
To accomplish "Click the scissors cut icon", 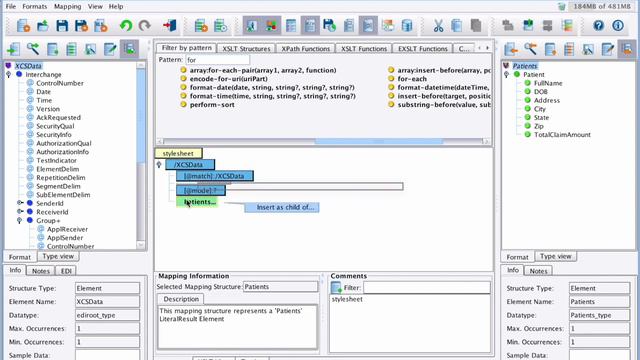I will (x=438, y=26).
